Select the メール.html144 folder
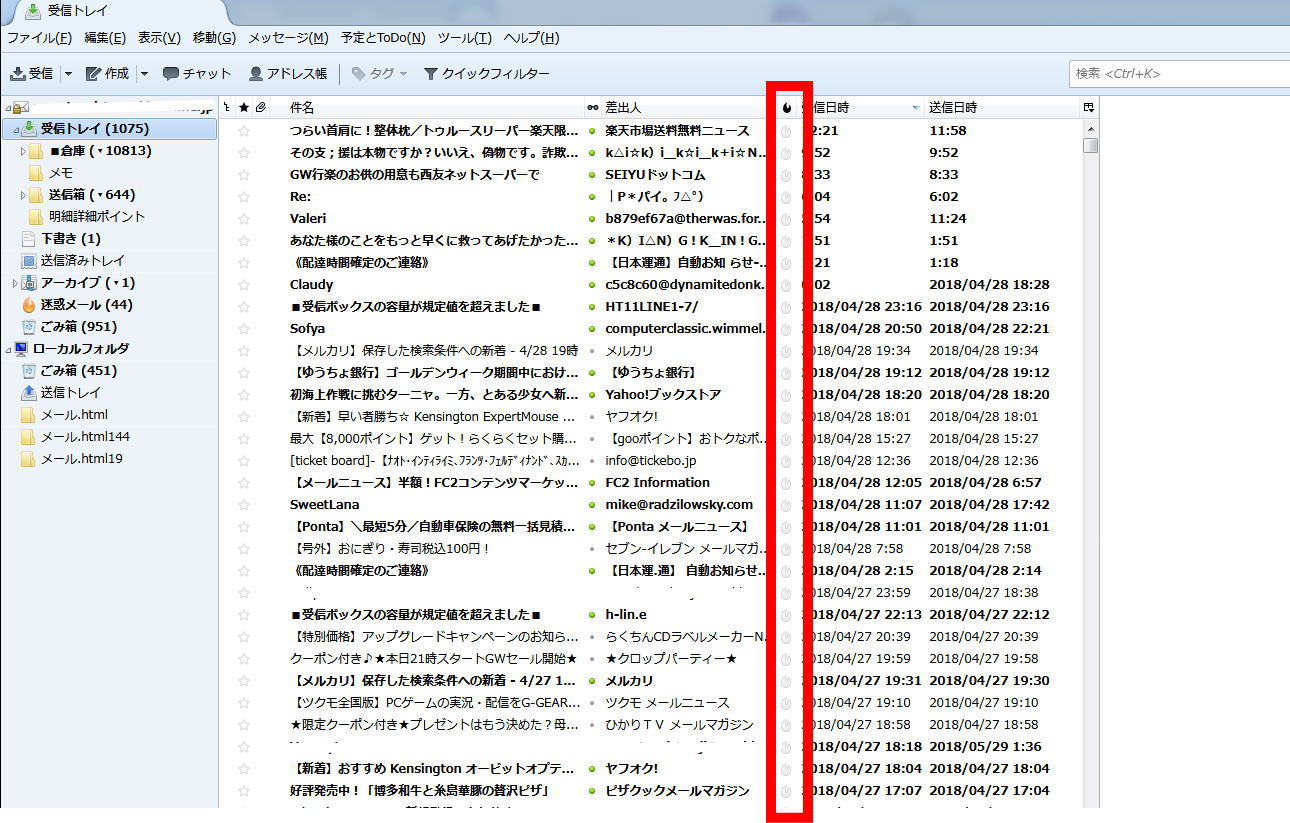The image size is (1290, 823). [85, 437]
